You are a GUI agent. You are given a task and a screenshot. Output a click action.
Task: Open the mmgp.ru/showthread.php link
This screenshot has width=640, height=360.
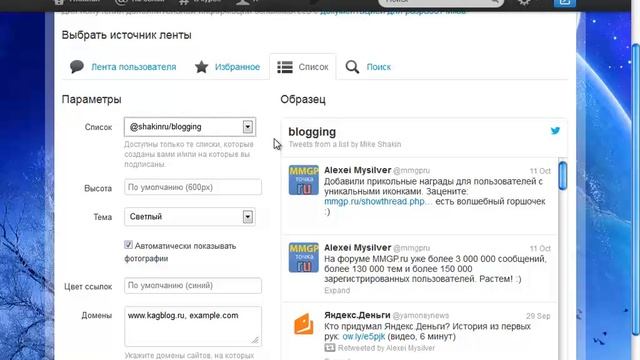point(378,202)
